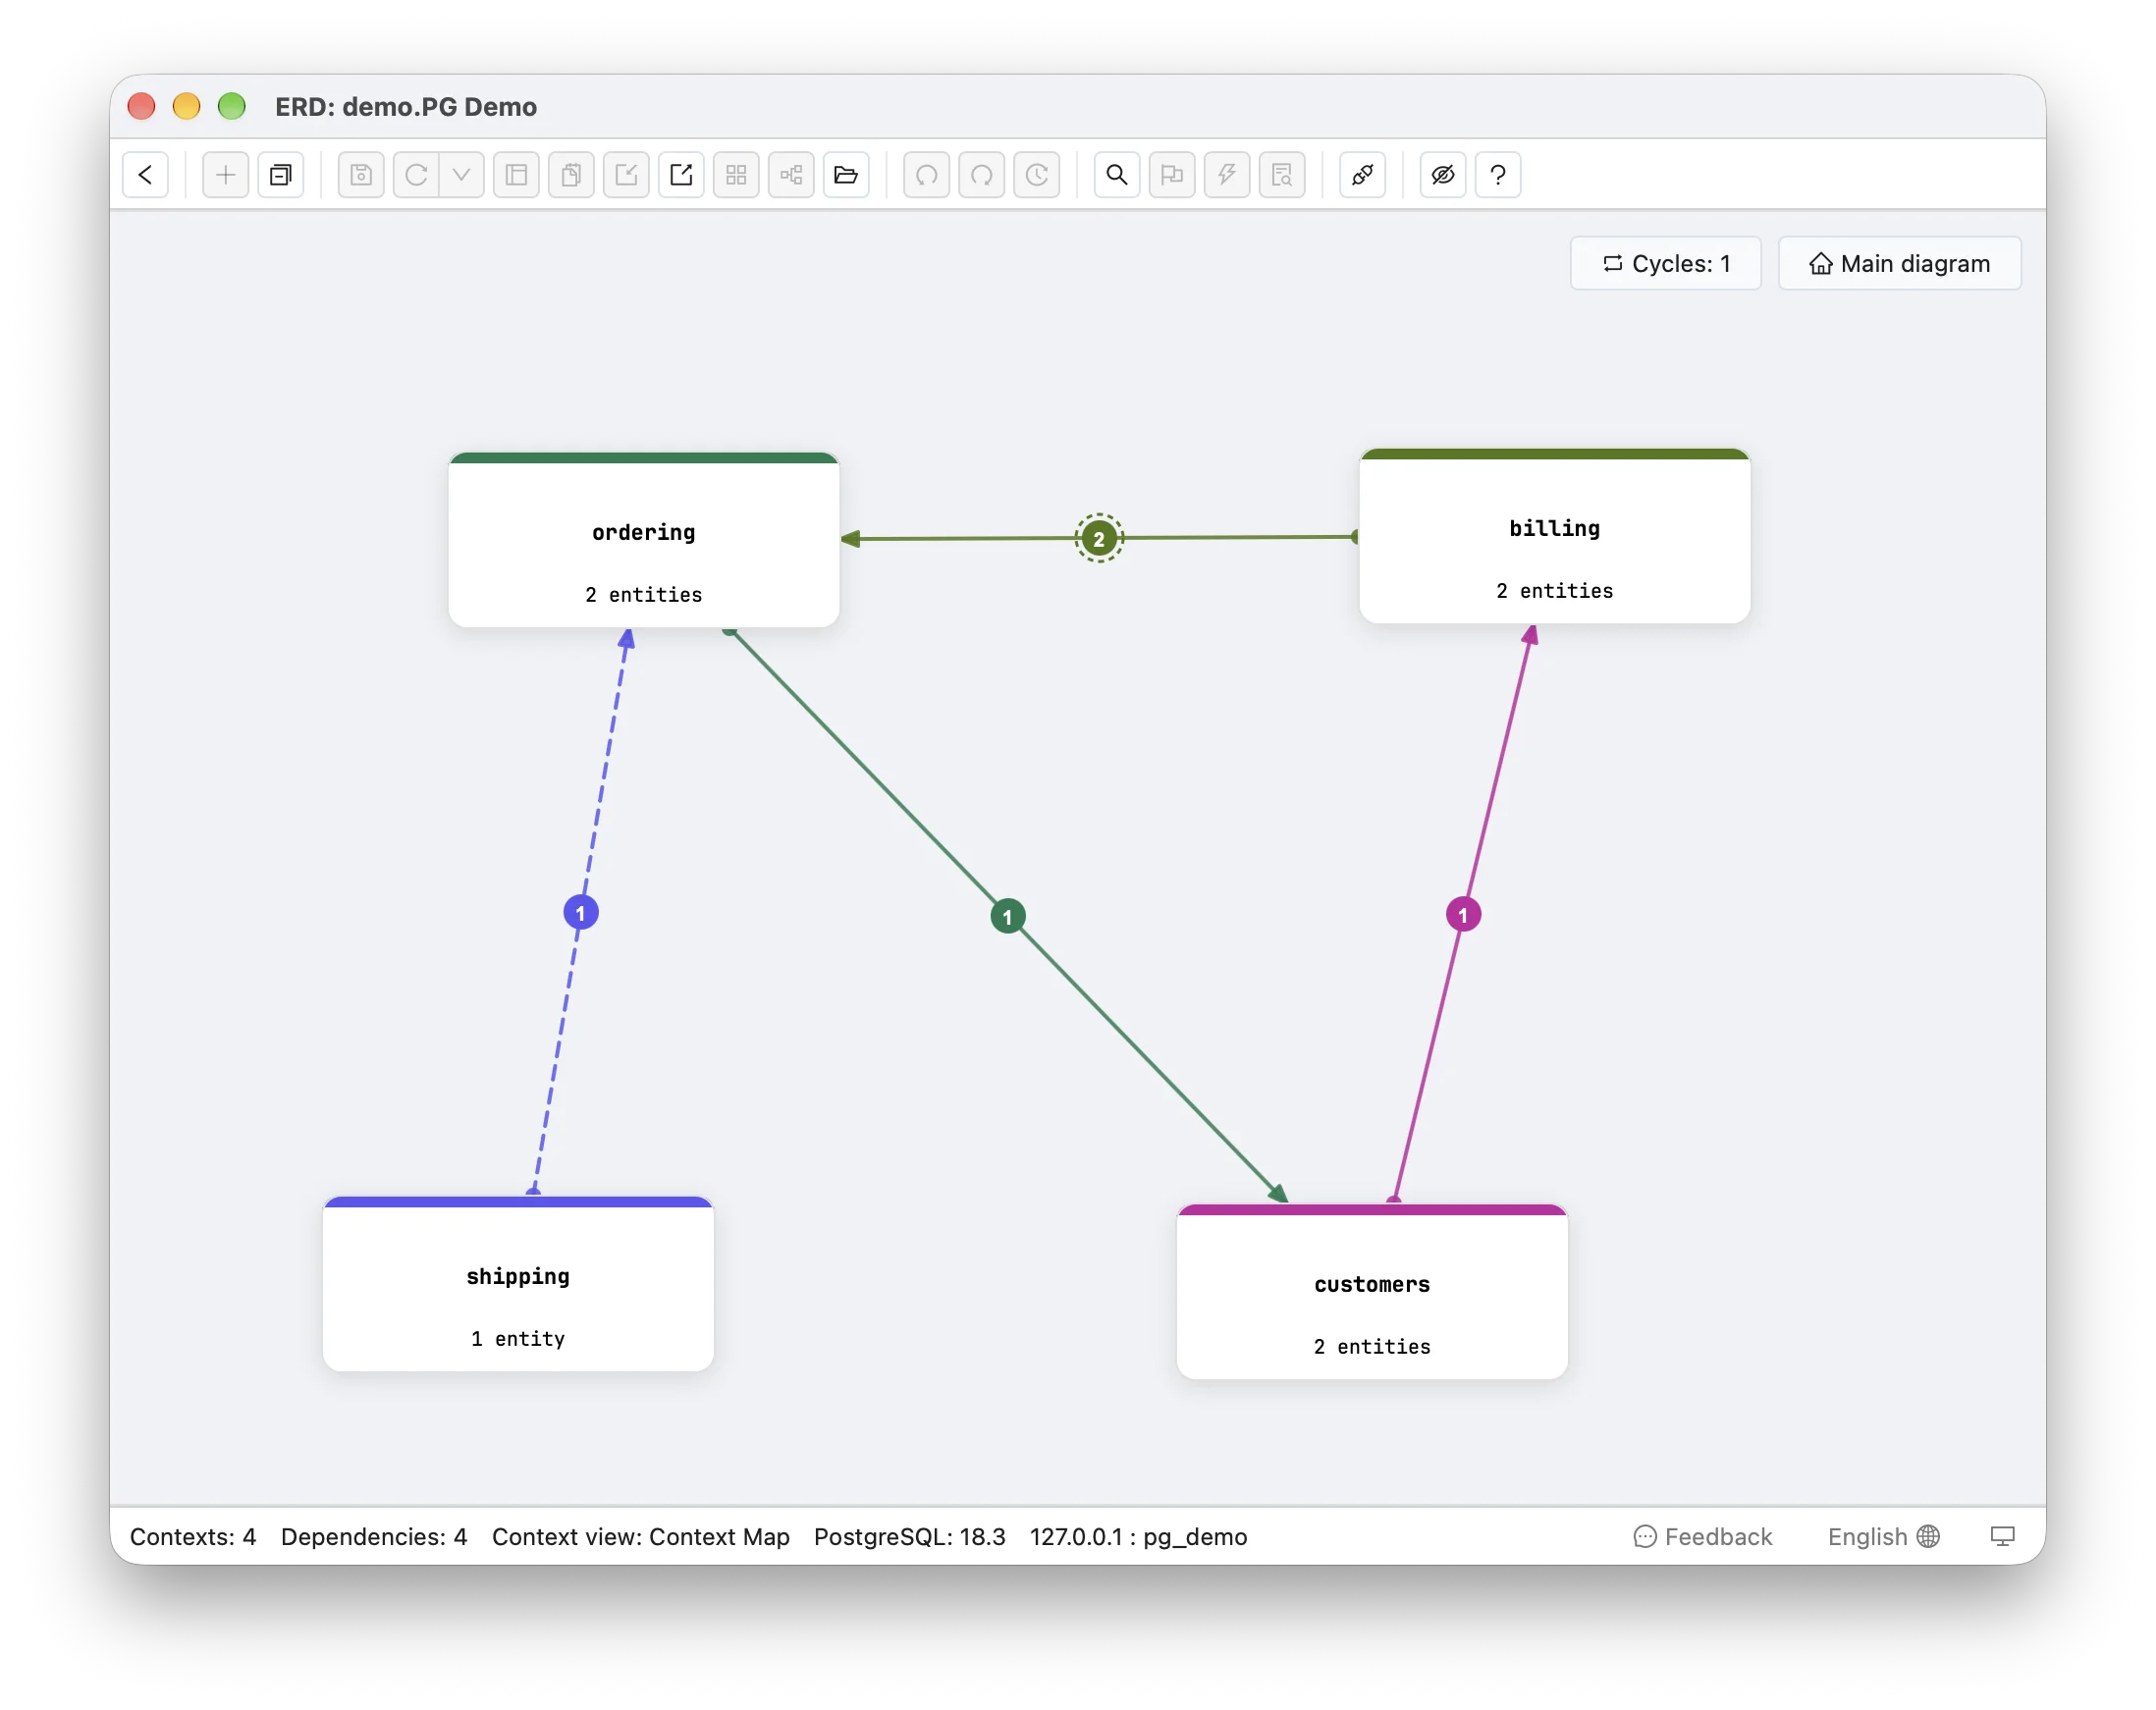Click Context view: Context Map status text
The height and width of the screenshot is (1710, 2156).
[641, 1536]
